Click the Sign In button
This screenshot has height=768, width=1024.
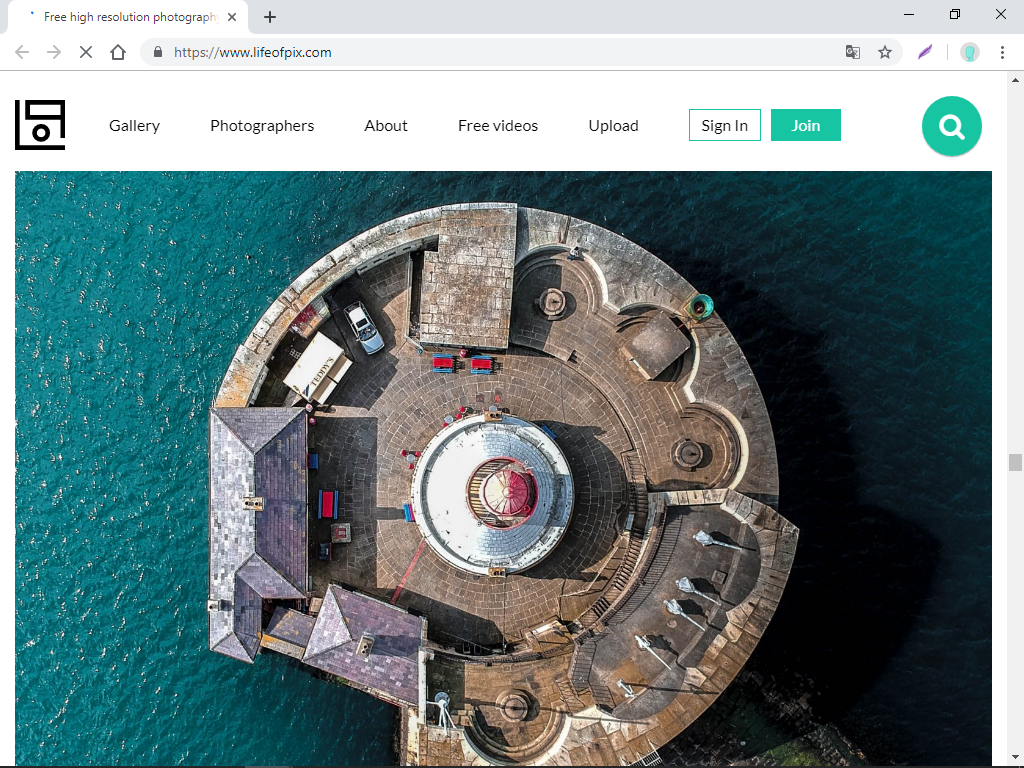[725, 125]
